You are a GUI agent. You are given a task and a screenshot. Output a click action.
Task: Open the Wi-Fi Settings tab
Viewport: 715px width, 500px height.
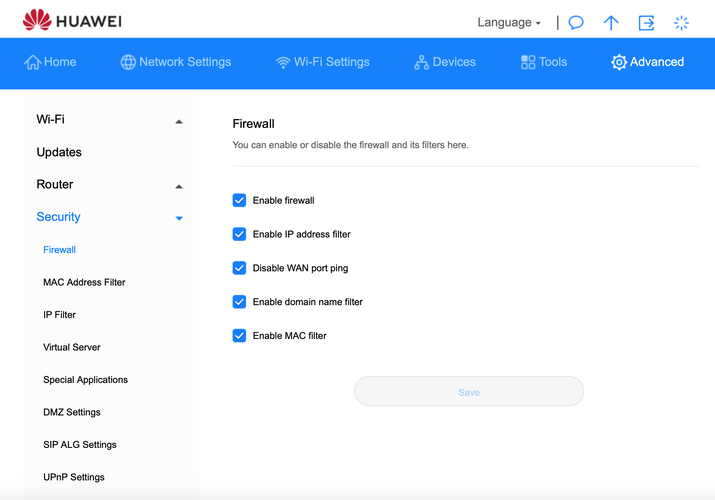click(322, 62)
